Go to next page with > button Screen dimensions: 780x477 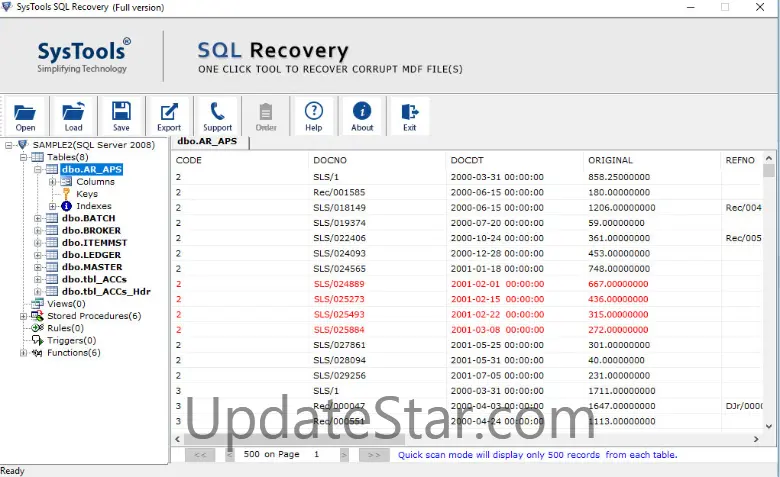(344, 455)
